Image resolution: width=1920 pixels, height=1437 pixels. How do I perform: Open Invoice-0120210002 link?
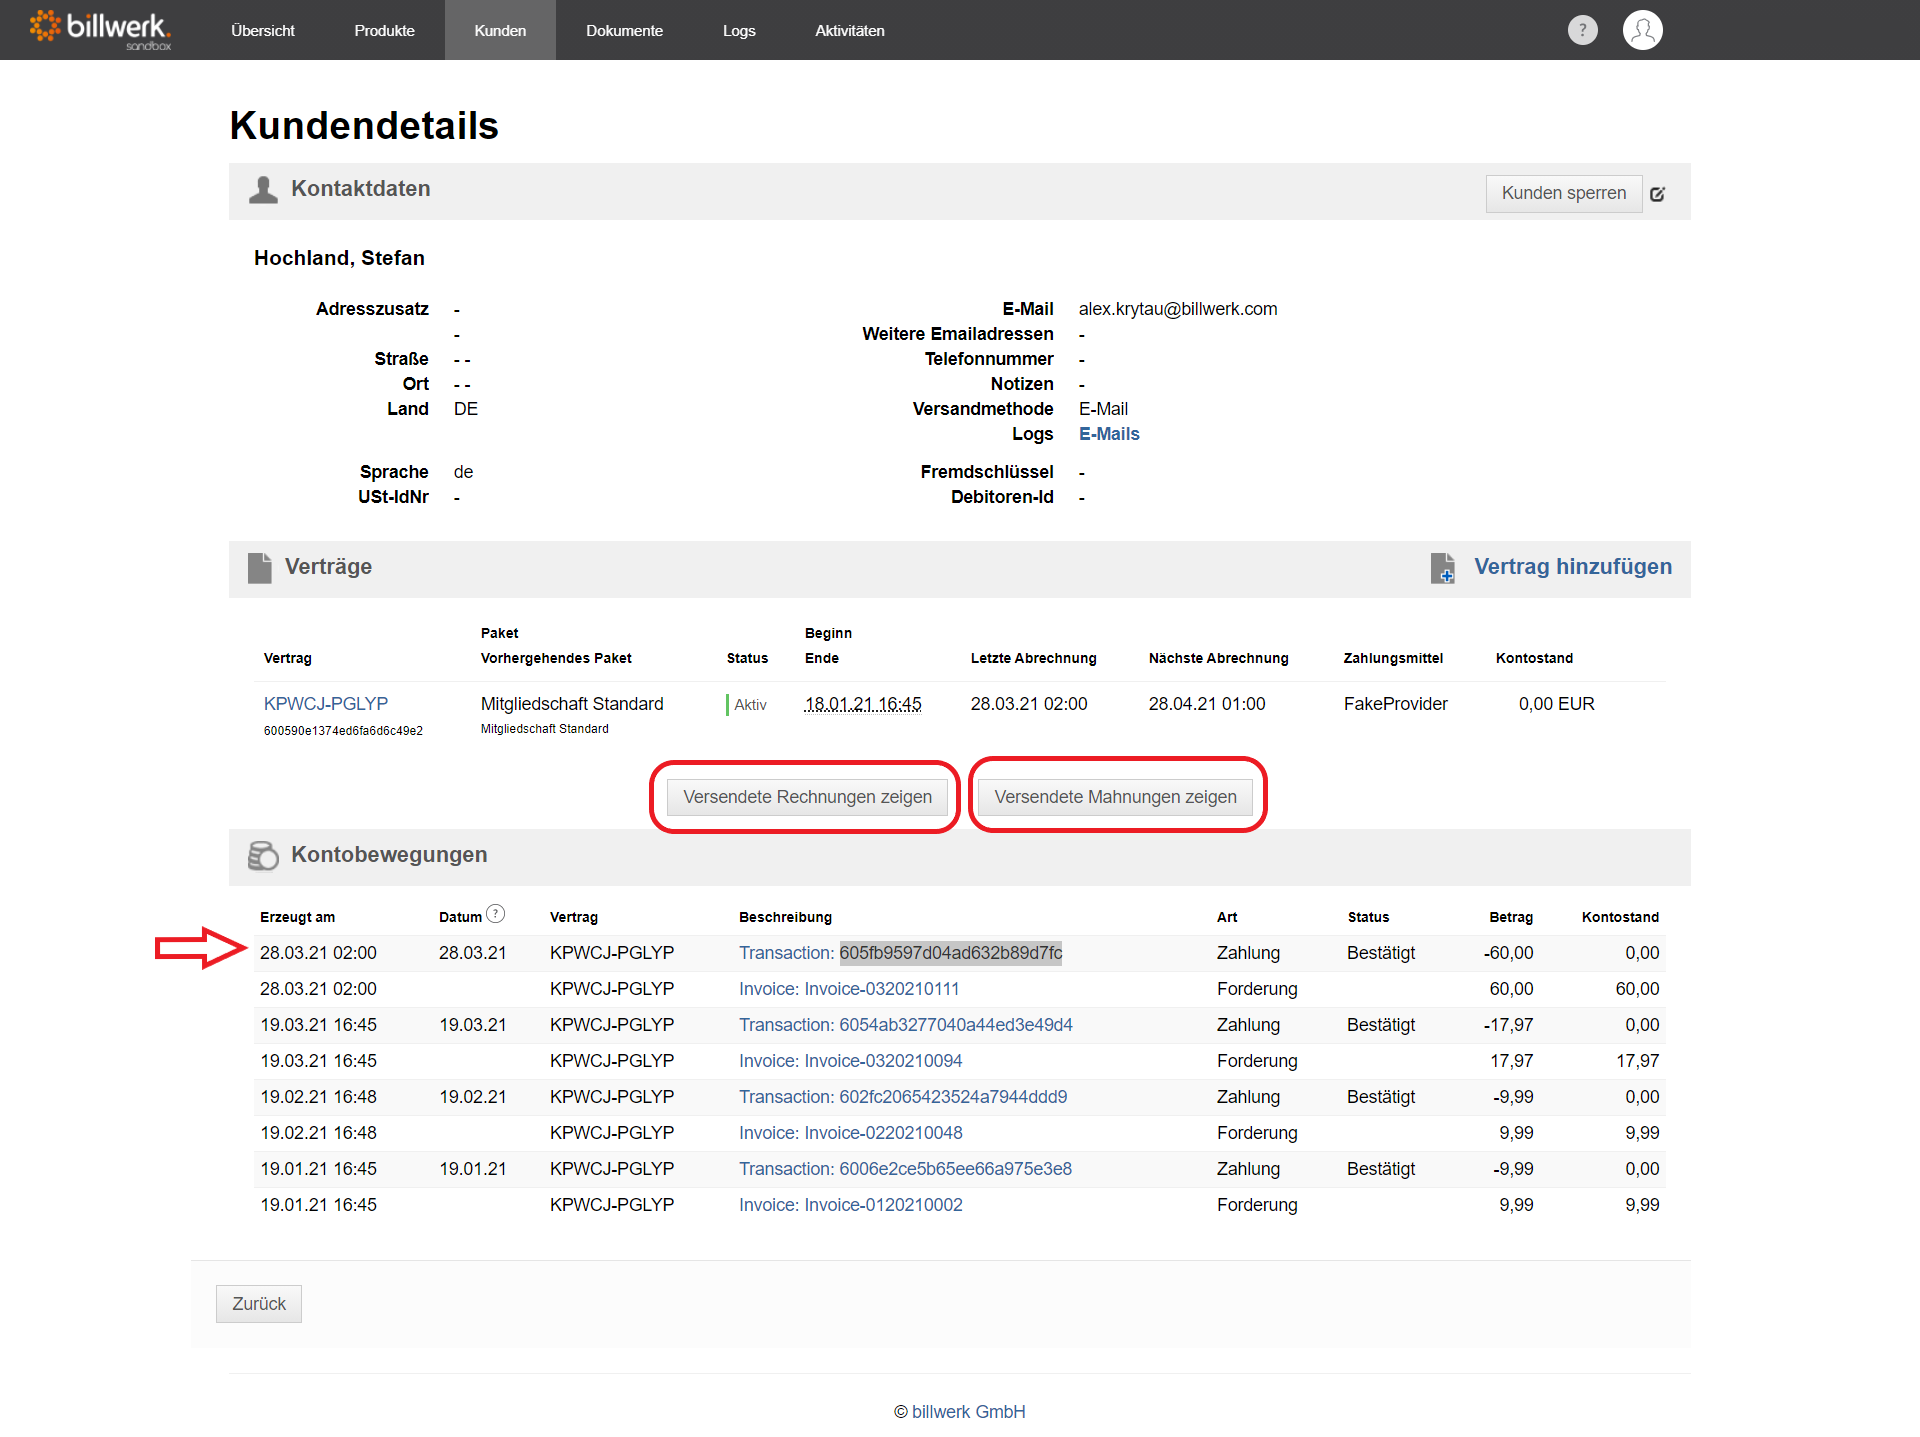point(850,1205)
